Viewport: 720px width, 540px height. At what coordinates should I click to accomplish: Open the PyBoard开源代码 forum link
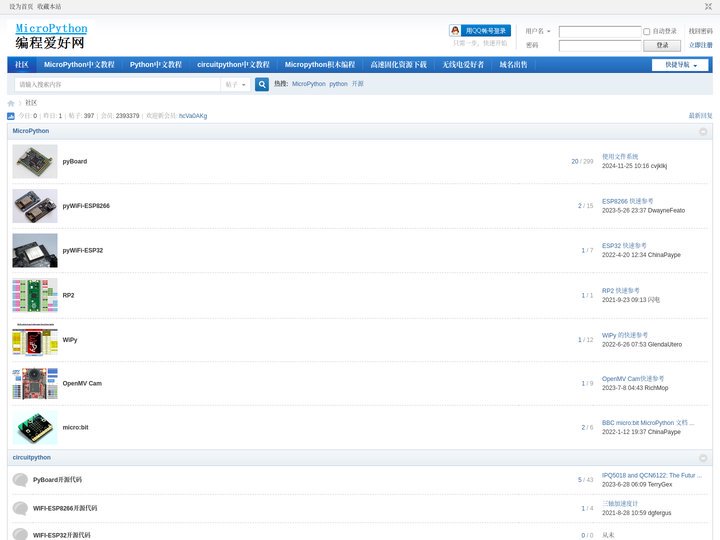click(57, 480)
